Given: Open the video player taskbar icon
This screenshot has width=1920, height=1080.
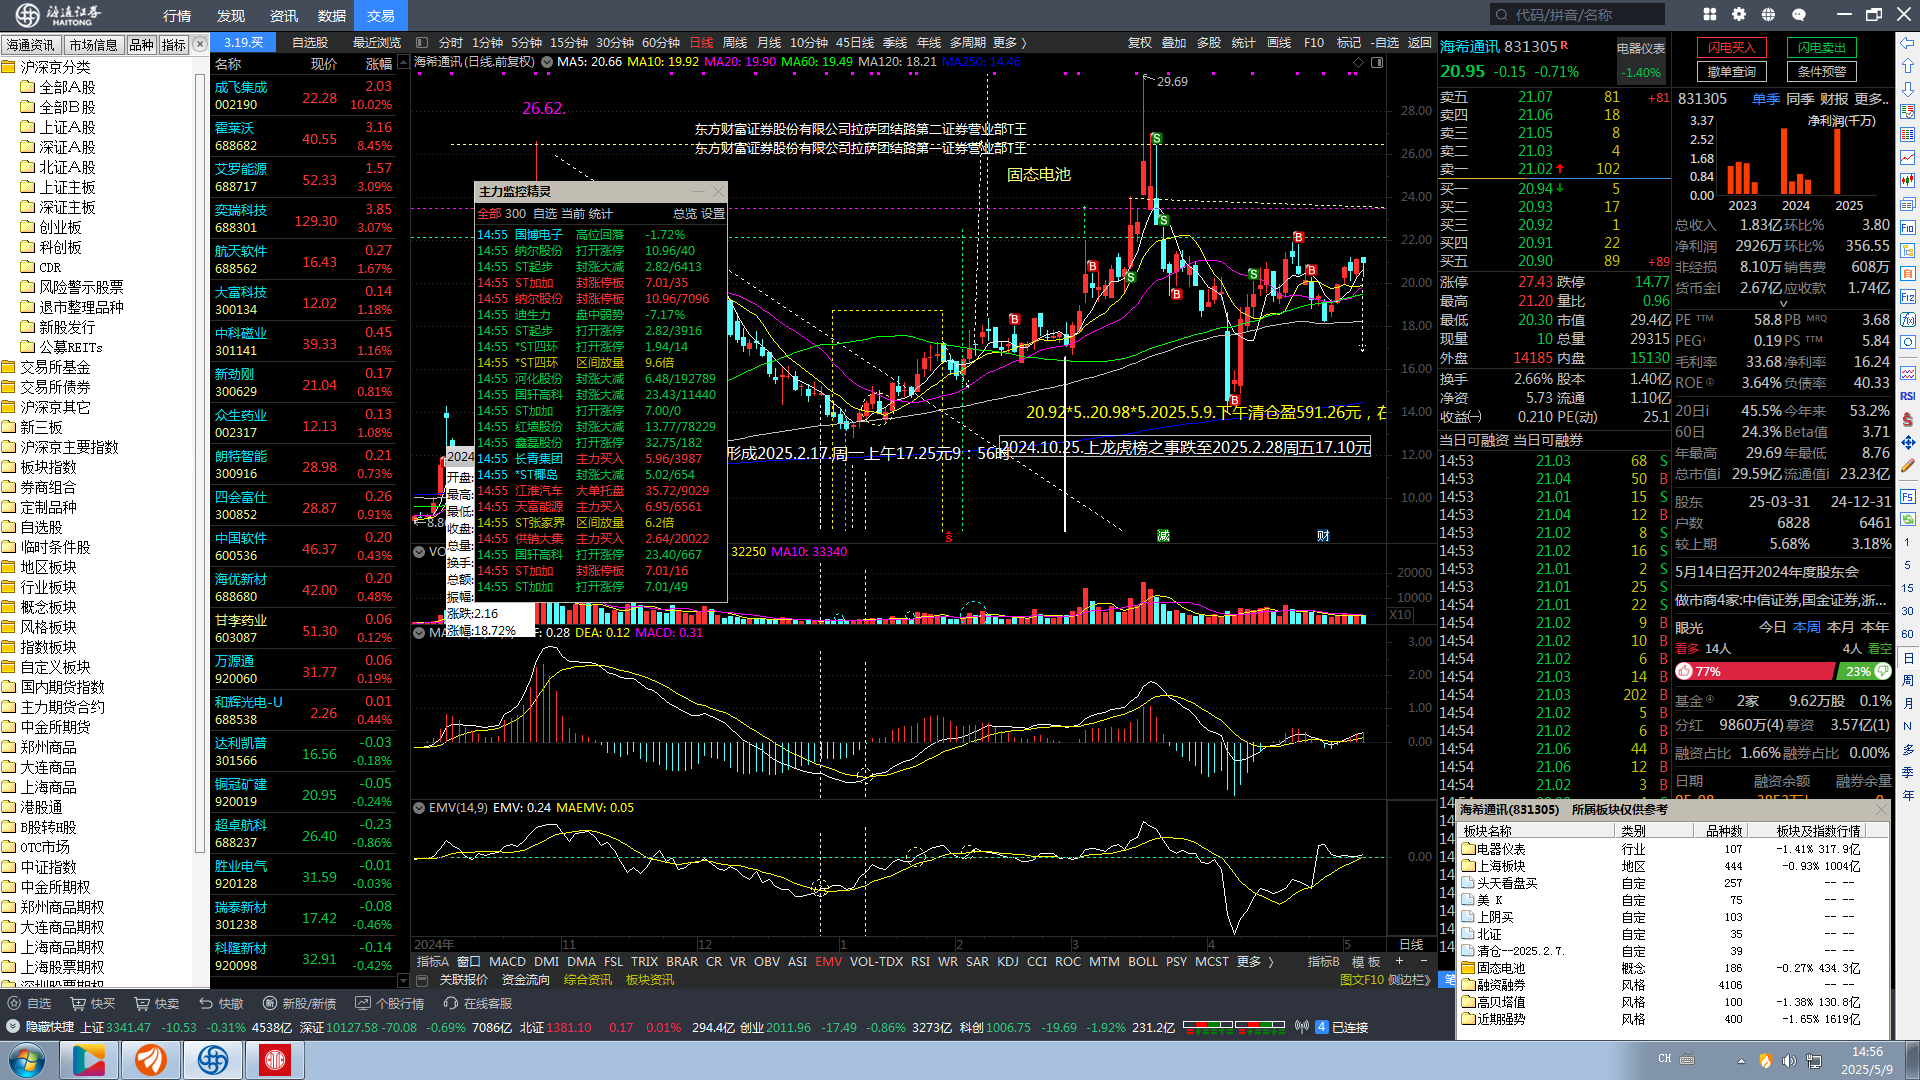Looking at the screenshot, I should click(x=89, y=1060).
